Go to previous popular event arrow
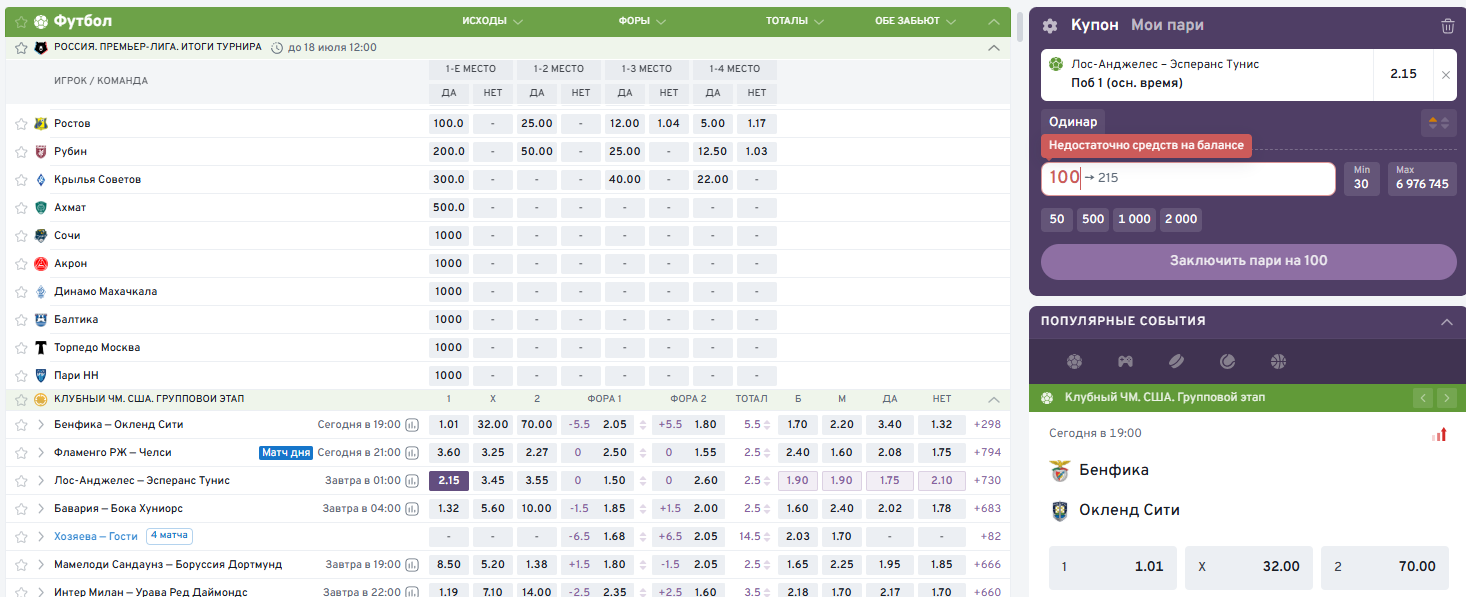The width and height of the screenshot is (1466, 597). coord(1423,398)
